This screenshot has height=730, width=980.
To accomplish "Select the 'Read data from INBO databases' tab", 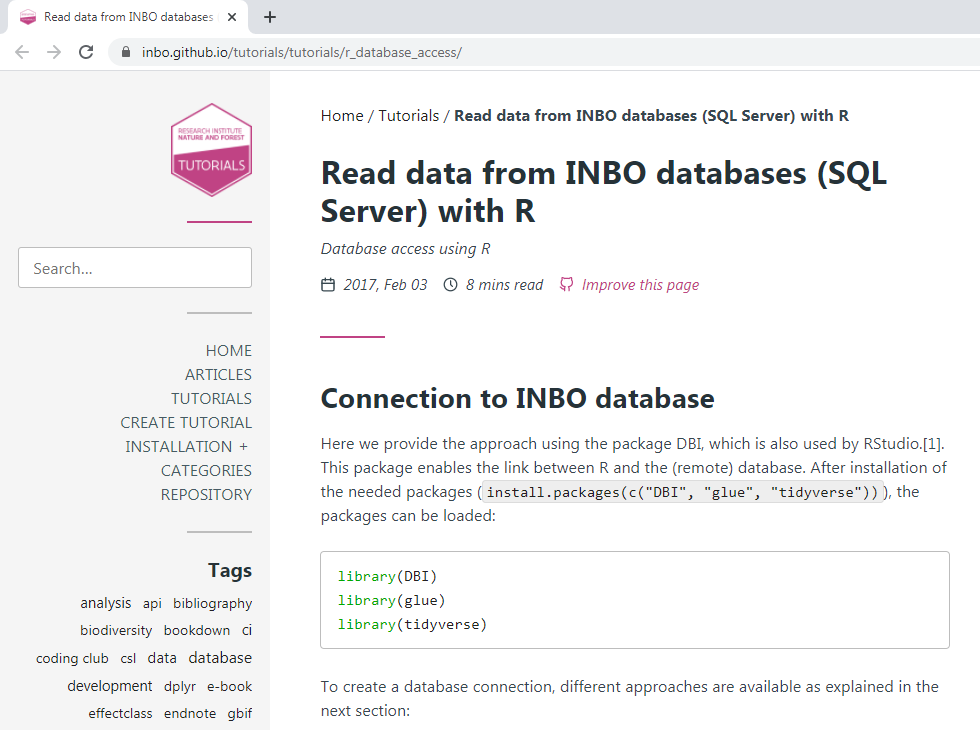I will pyautogui.click(x=128, y=17).
